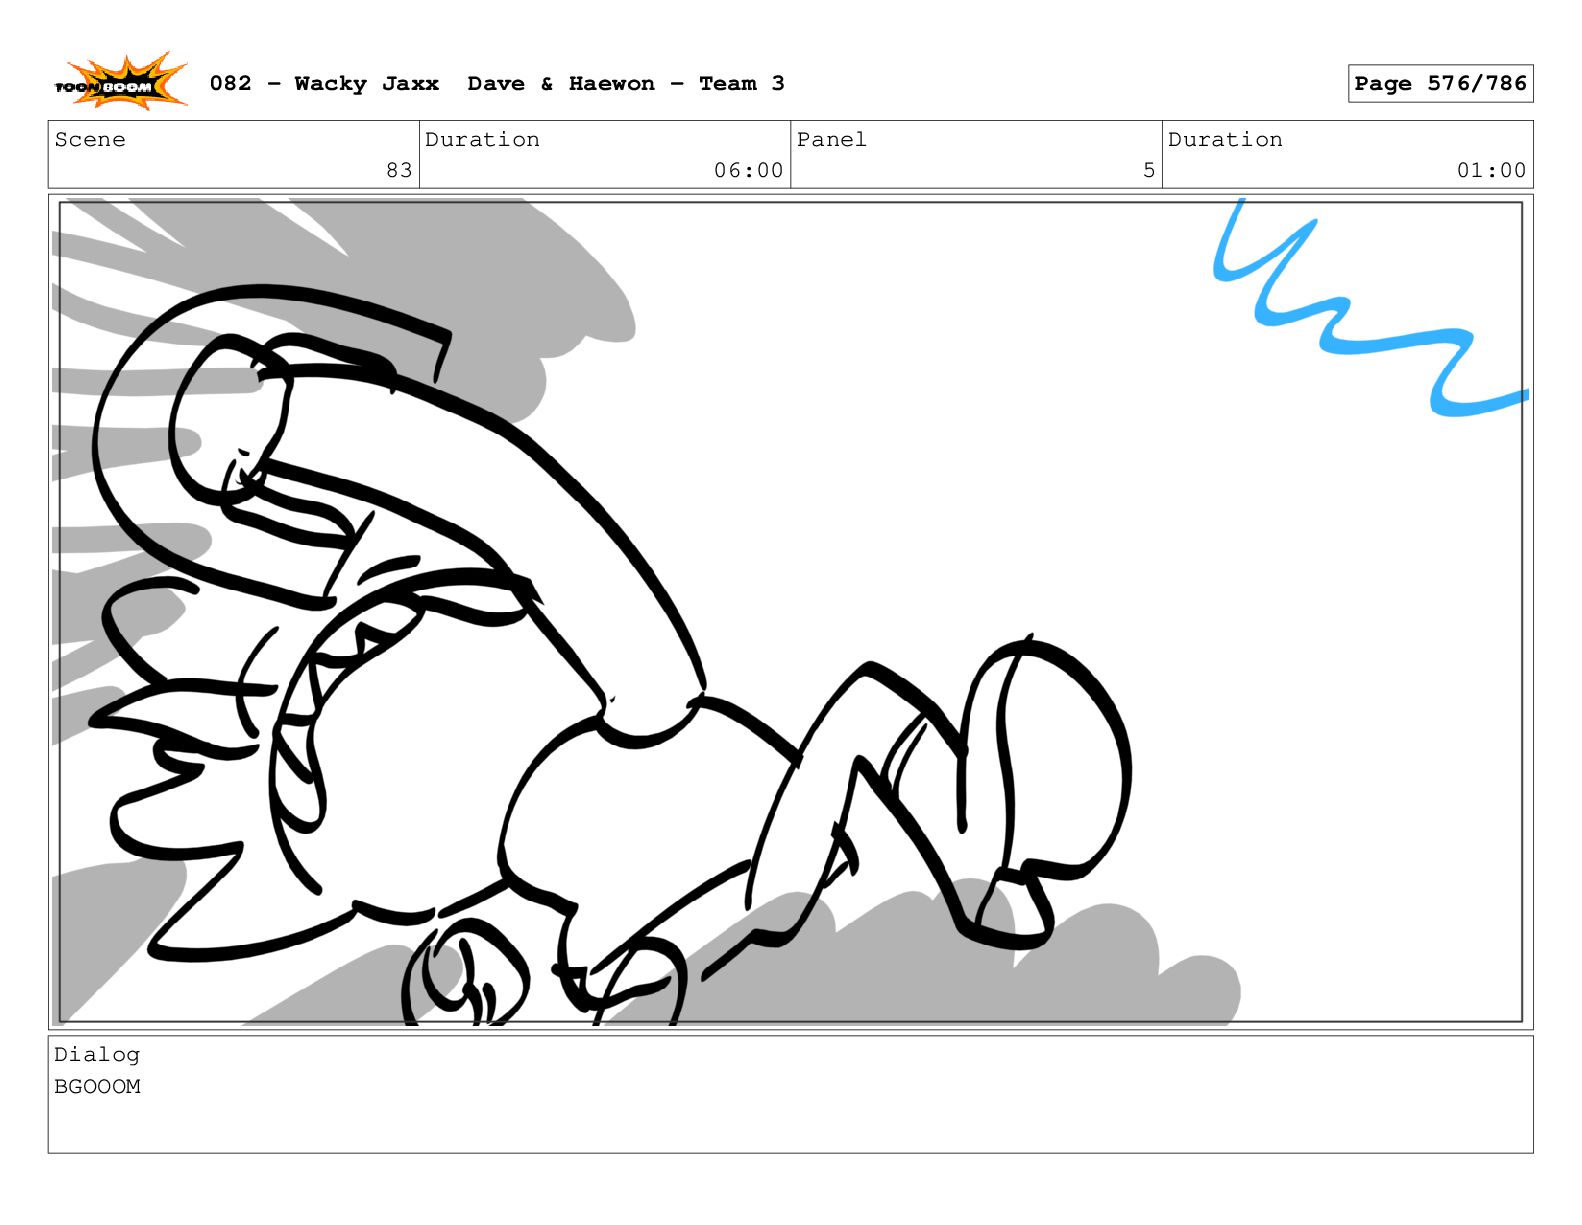Click the scene number value 83

(x=399, y=170)
